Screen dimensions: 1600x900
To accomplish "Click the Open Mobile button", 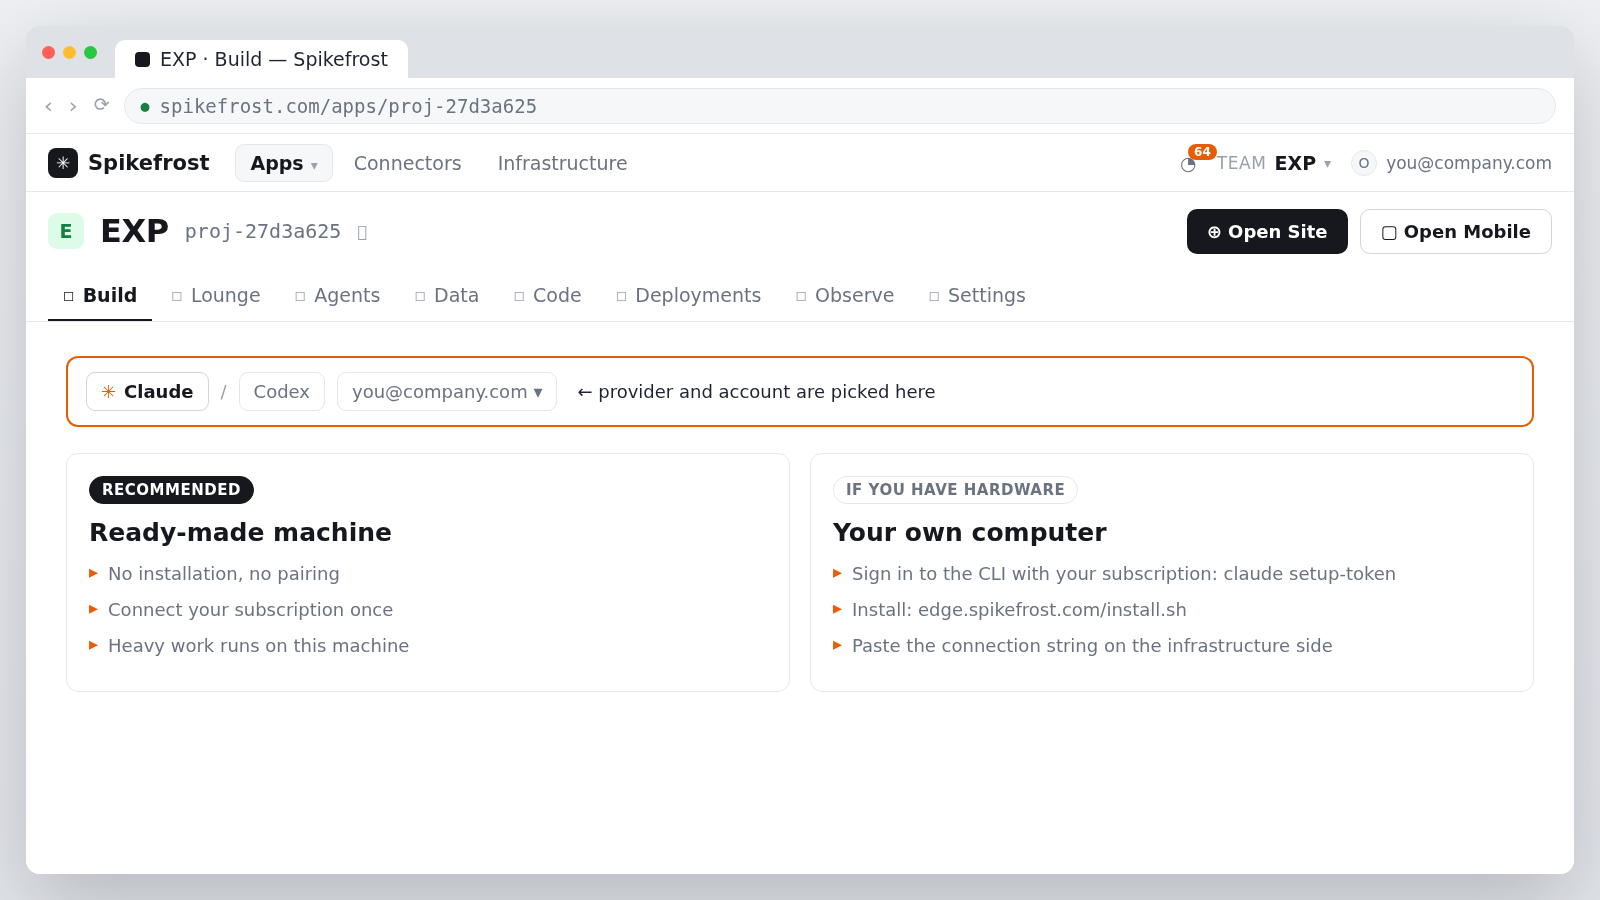I will tap(1456, 231).
